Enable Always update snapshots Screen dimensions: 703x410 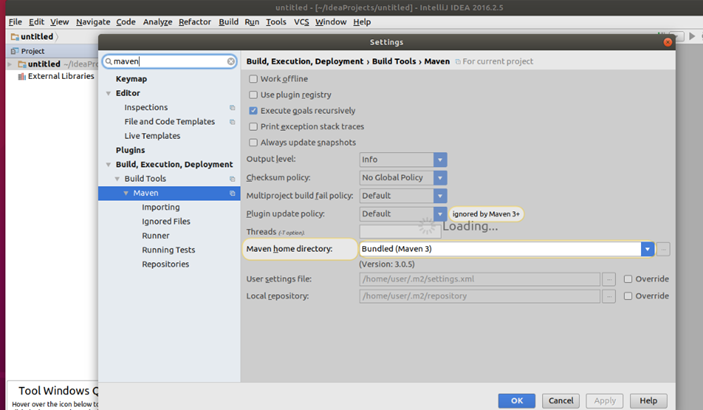pyautogui.click(x=253, y=143)
